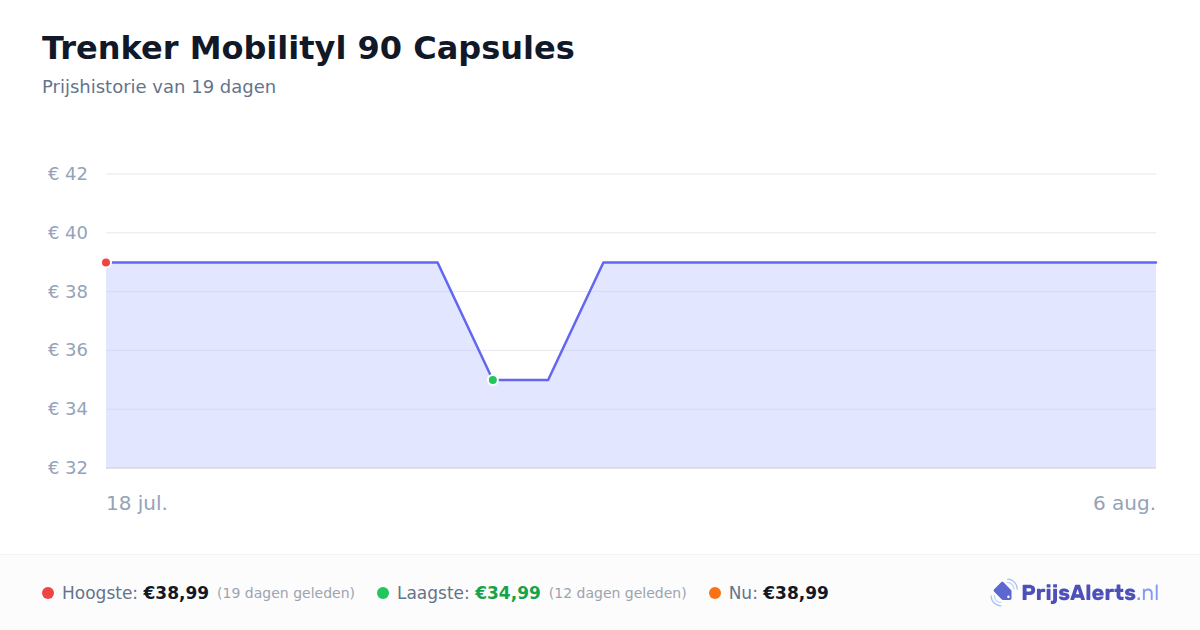Click the € 36 axis label
This screenshot has width=1200, height=630.
coord(68,350)
